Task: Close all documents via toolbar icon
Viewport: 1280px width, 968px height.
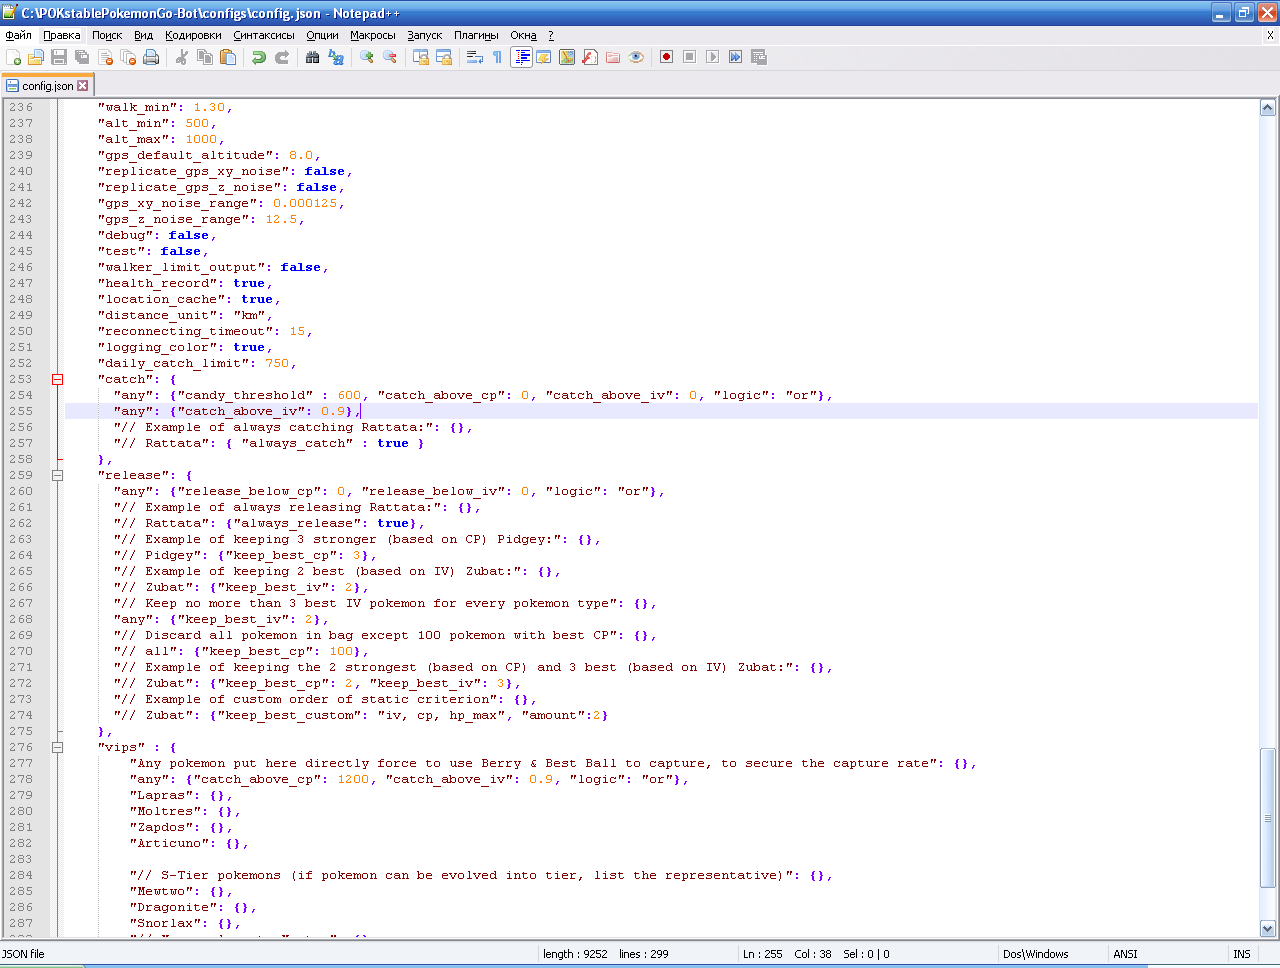Action: click(x=128, y=57)
